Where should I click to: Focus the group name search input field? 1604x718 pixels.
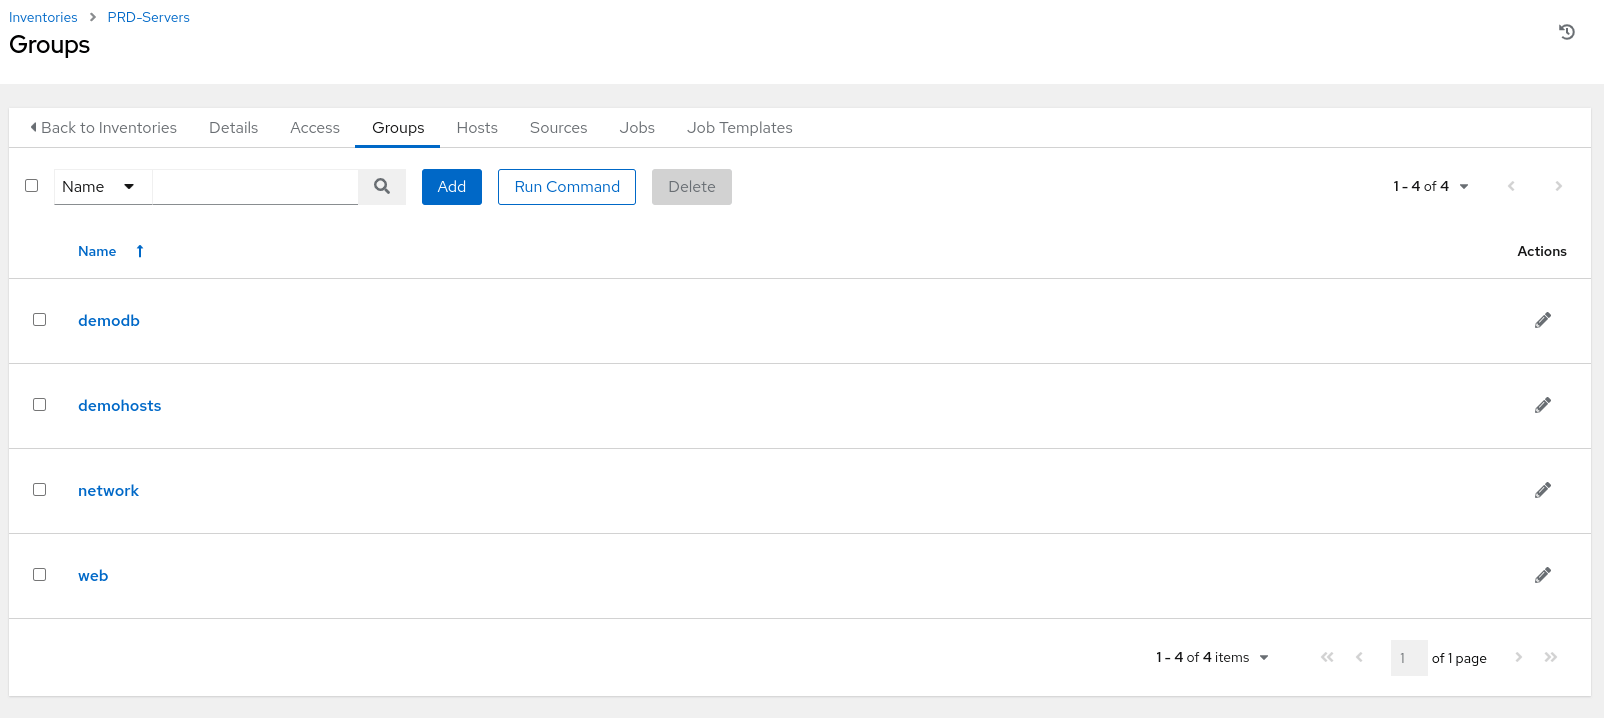[255, 187]
